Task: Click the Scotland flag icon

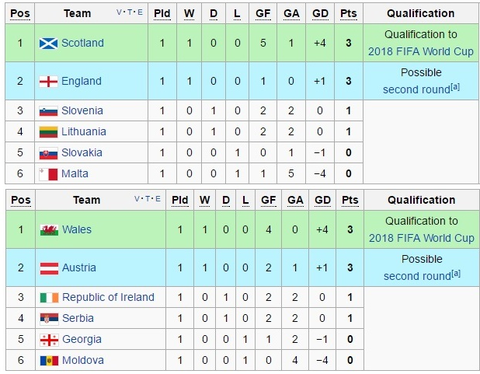Action: pyautogui.click(x=48, y=43)
